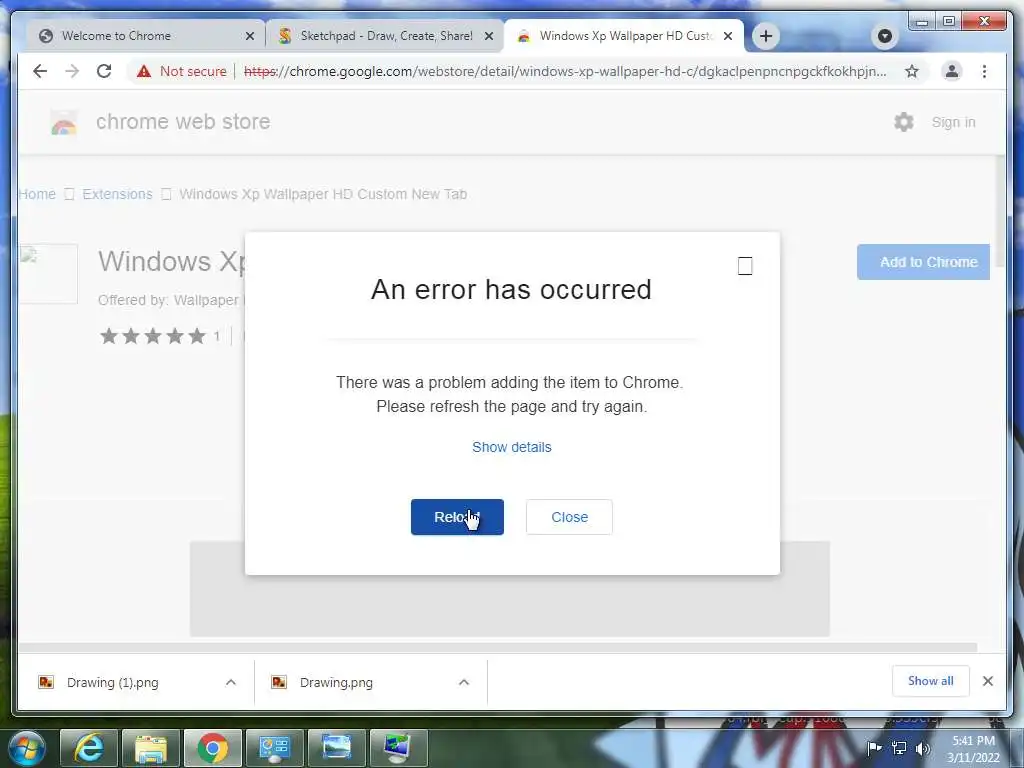
Task: Click the address bar URL
Action: [565, 71]
